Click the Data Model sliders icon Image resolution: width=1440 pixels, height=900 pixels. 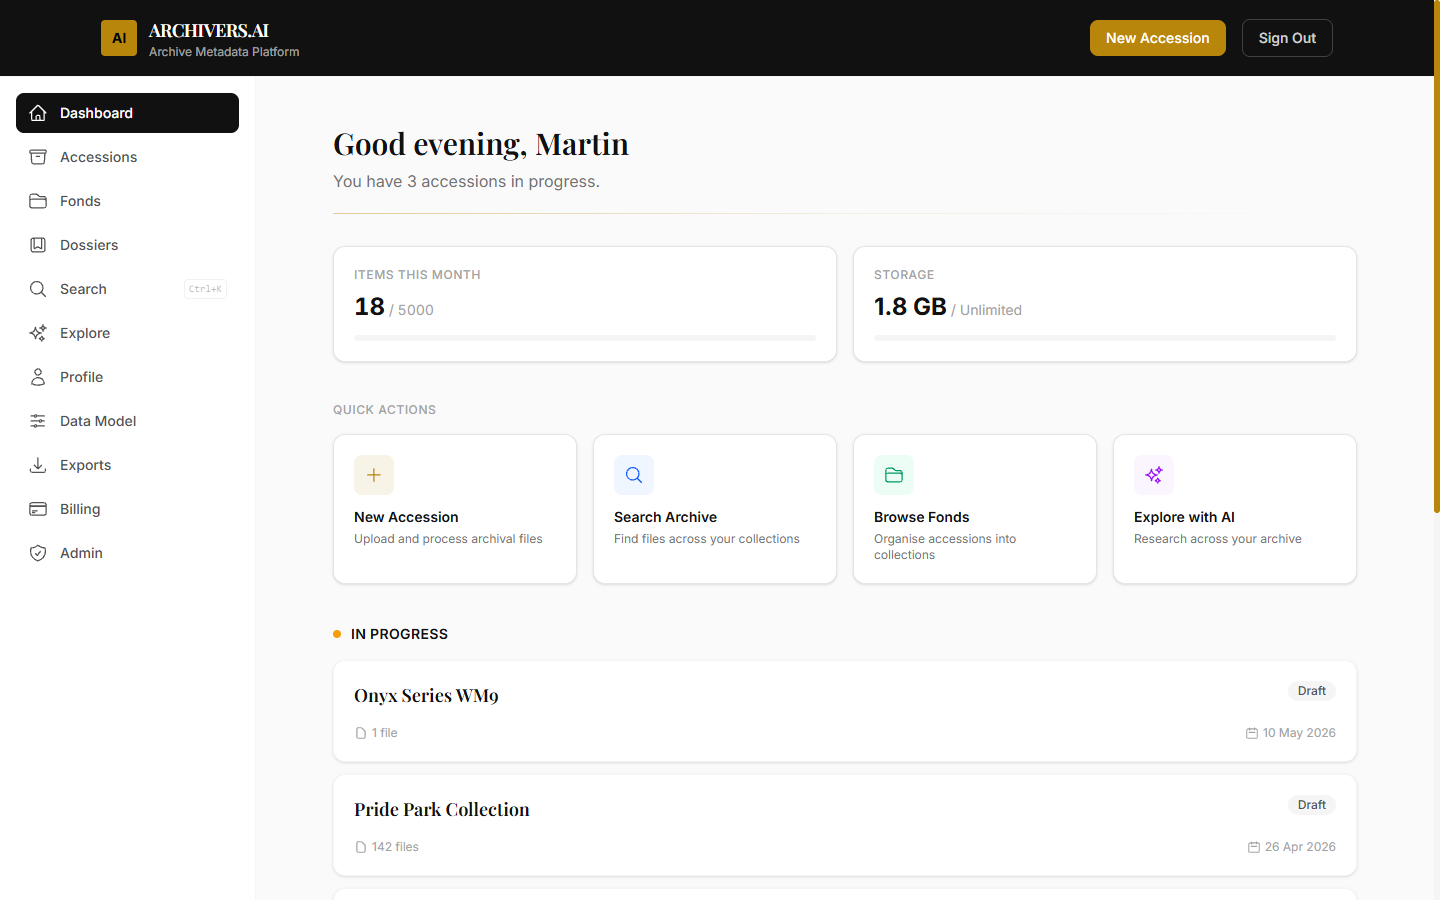pyautogui.click(x=38, y=421)
